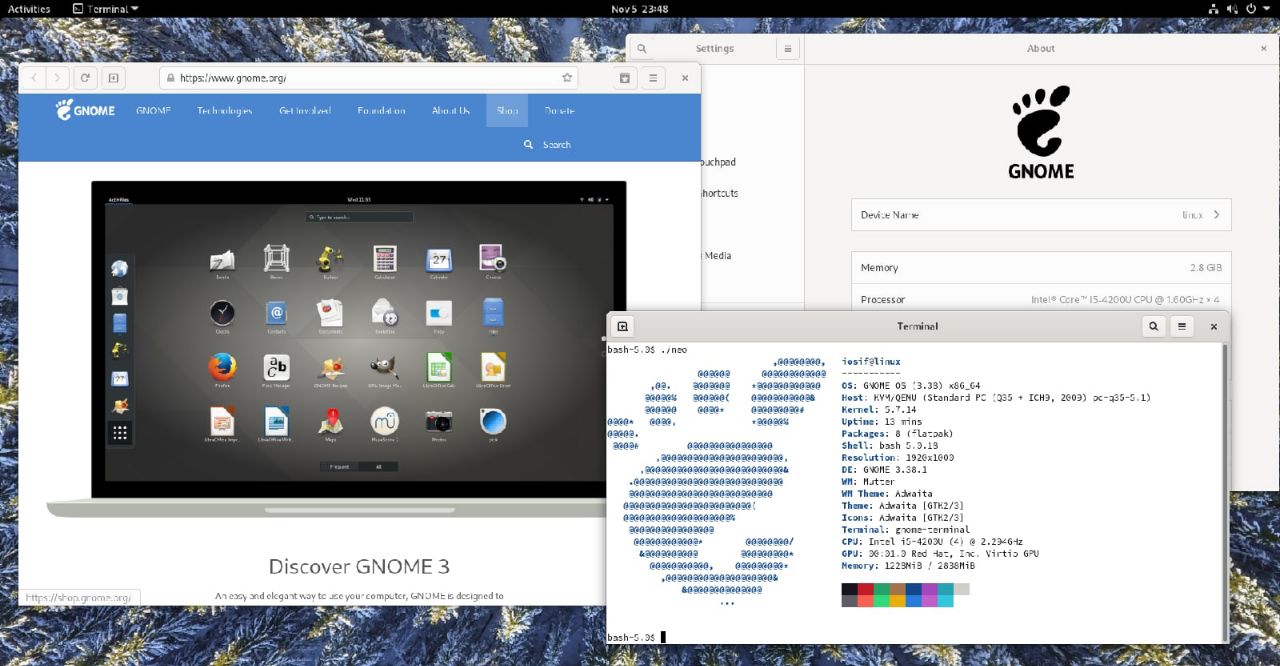Click the volume icon in top bar
The height and width of the screenshot is (666, 1280).
click(1233, 9)
